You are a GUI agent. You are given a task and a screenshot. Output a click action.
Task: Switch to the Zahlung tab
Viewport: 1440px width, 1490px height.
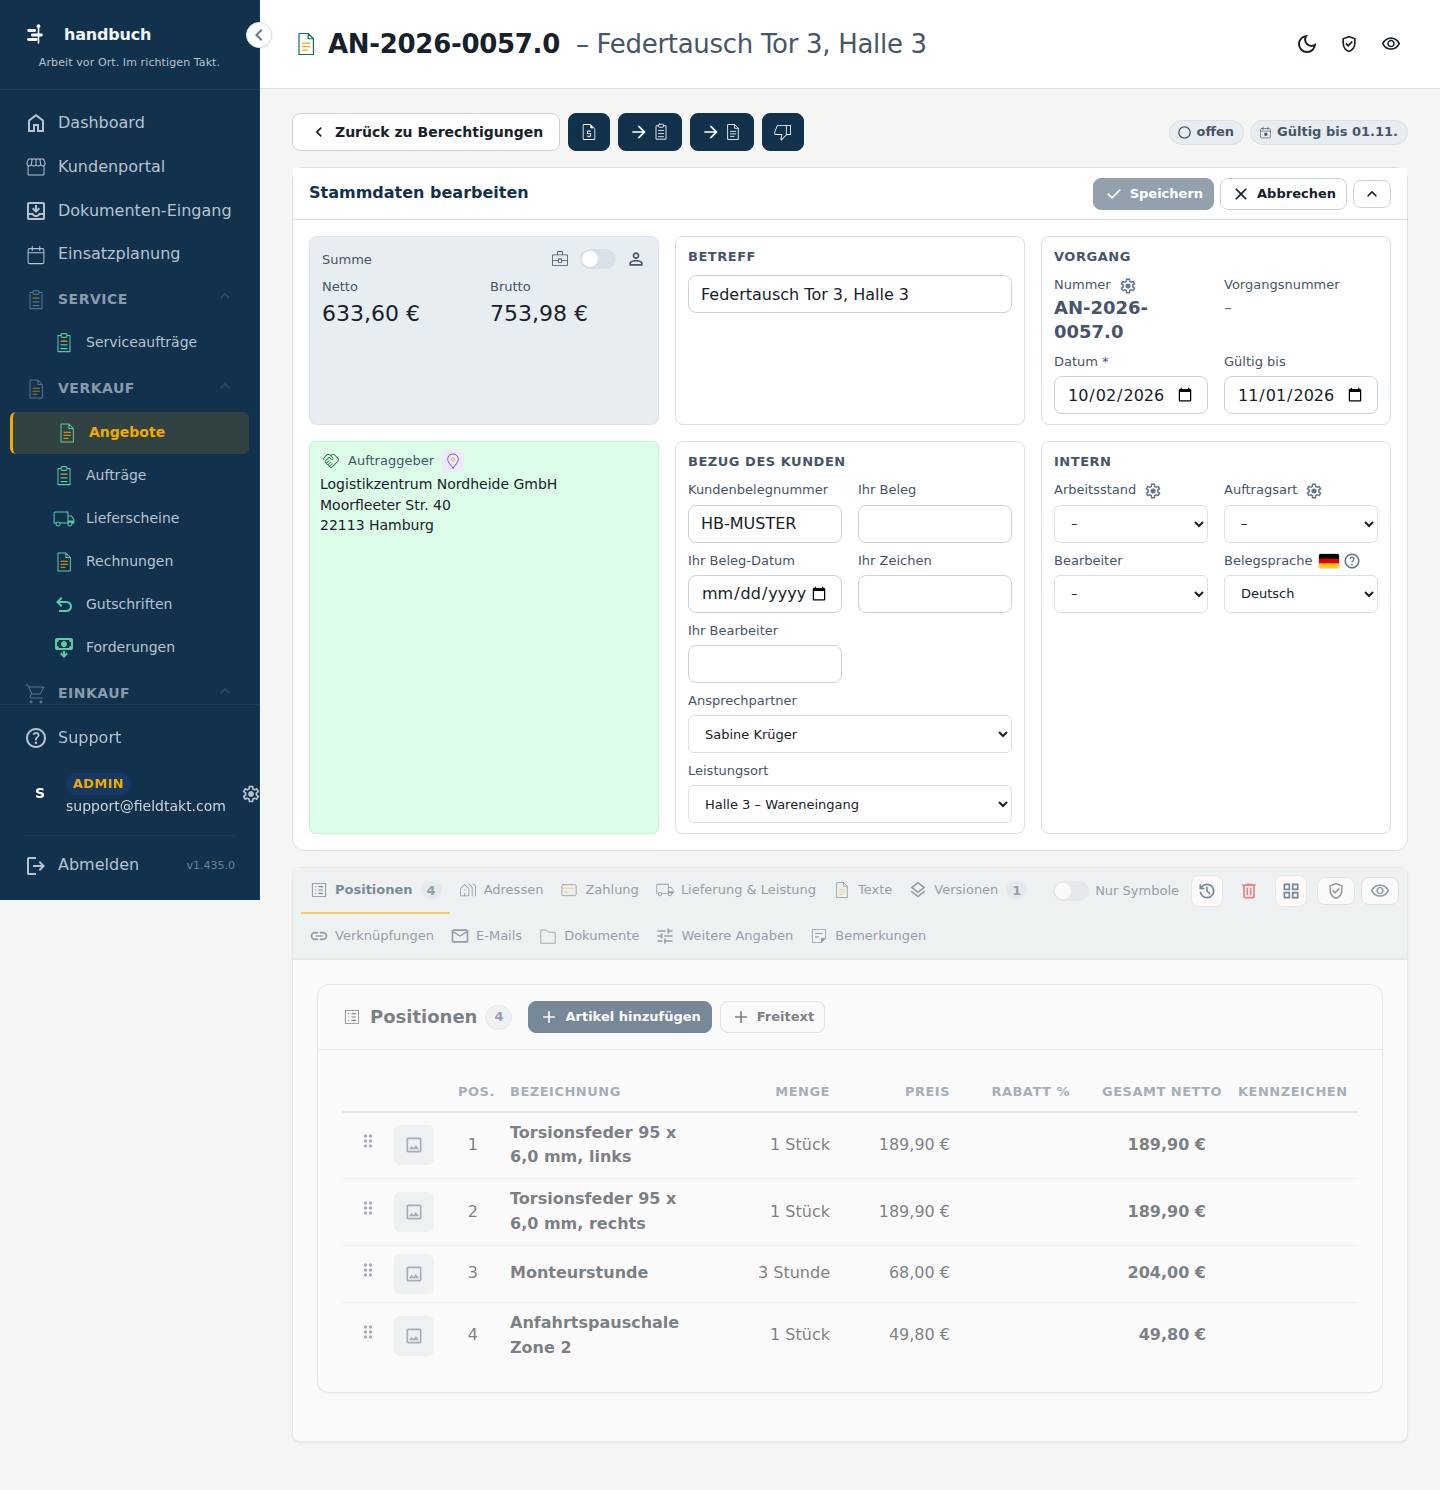coord(600,890)
